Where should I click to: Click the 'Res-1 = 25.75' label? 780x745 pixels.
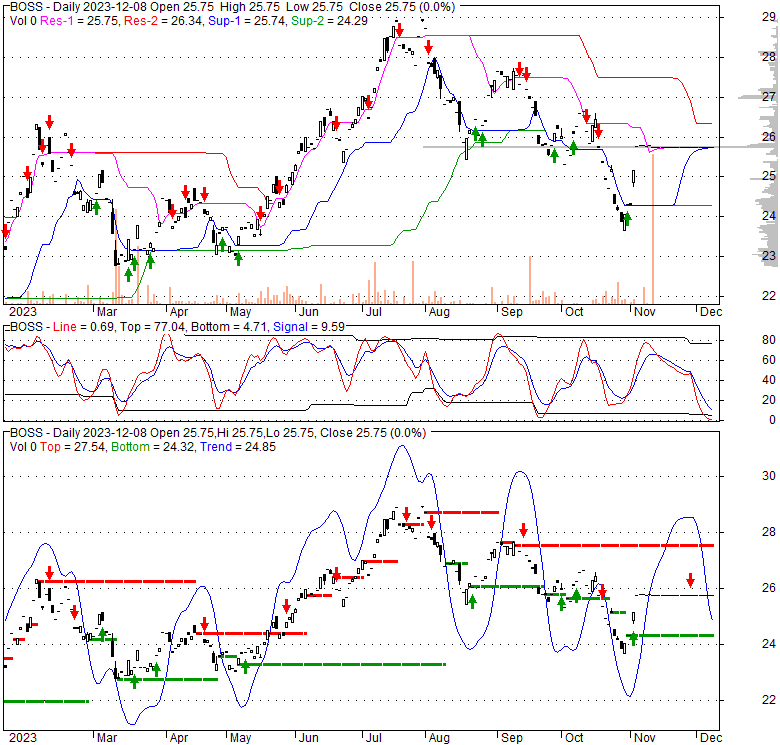(80, 21)
